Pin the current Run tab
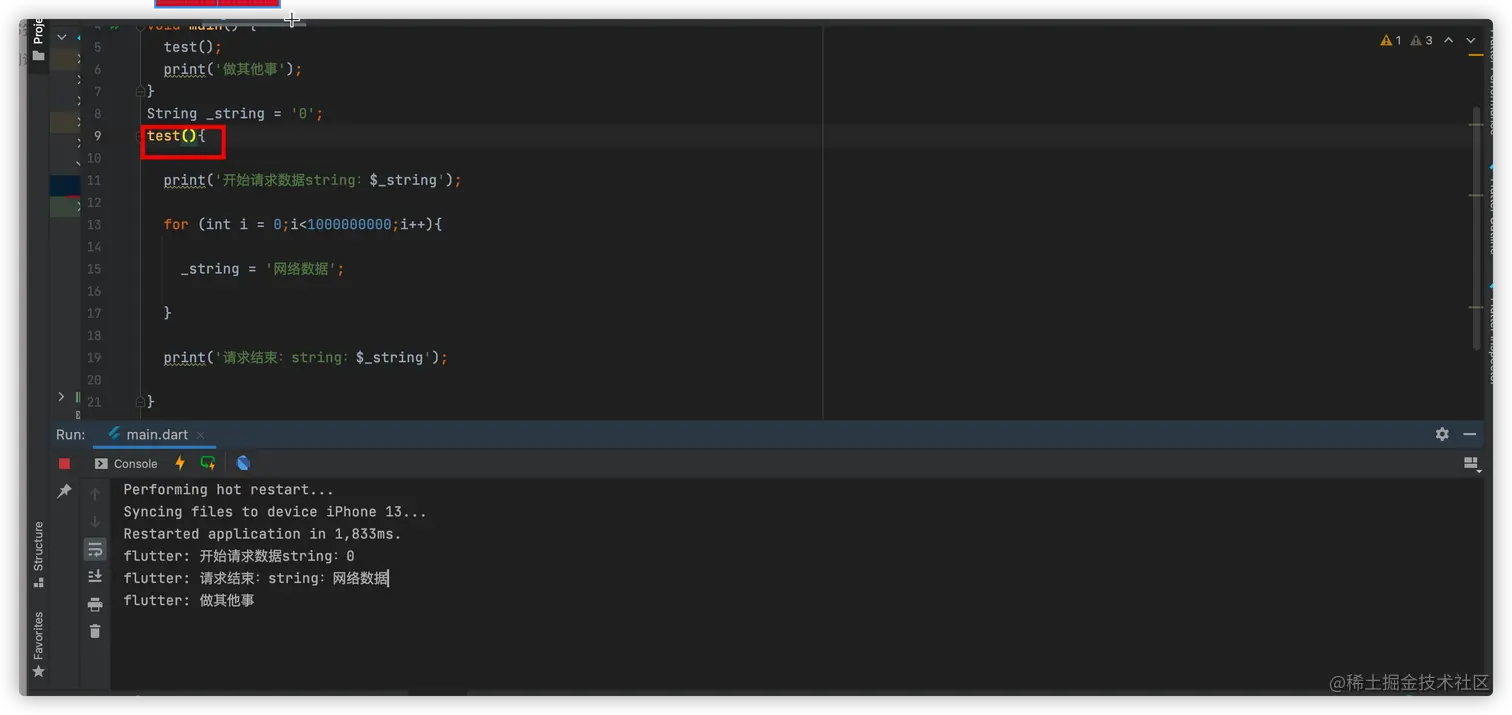This screenshot has height=715, width=1512. 65,491
